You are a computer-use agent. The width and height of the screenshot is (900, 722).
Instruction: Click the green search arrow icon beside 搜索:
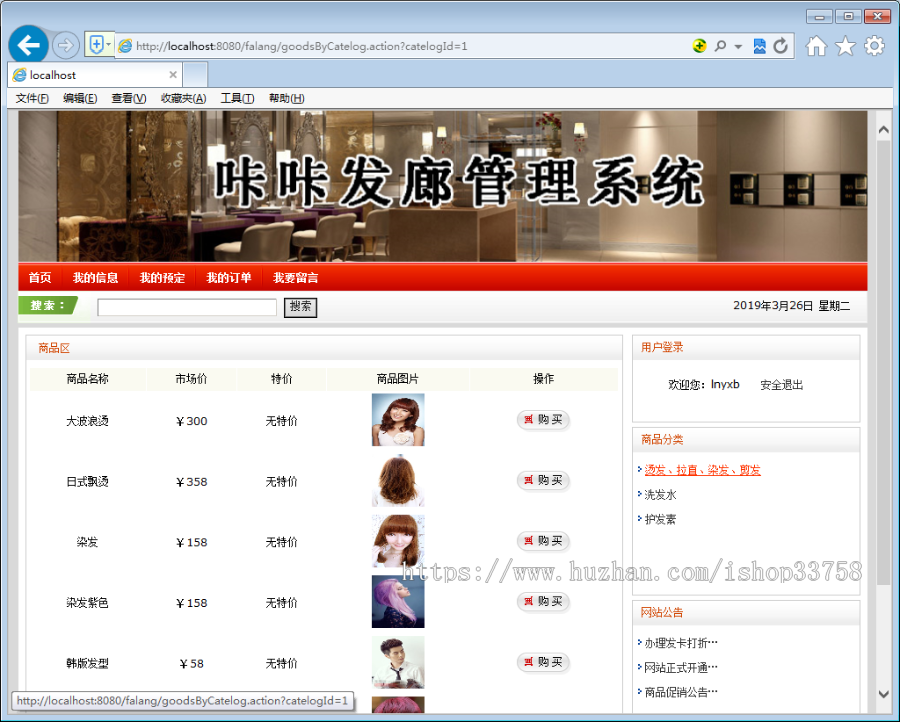(x=48, y=305)
